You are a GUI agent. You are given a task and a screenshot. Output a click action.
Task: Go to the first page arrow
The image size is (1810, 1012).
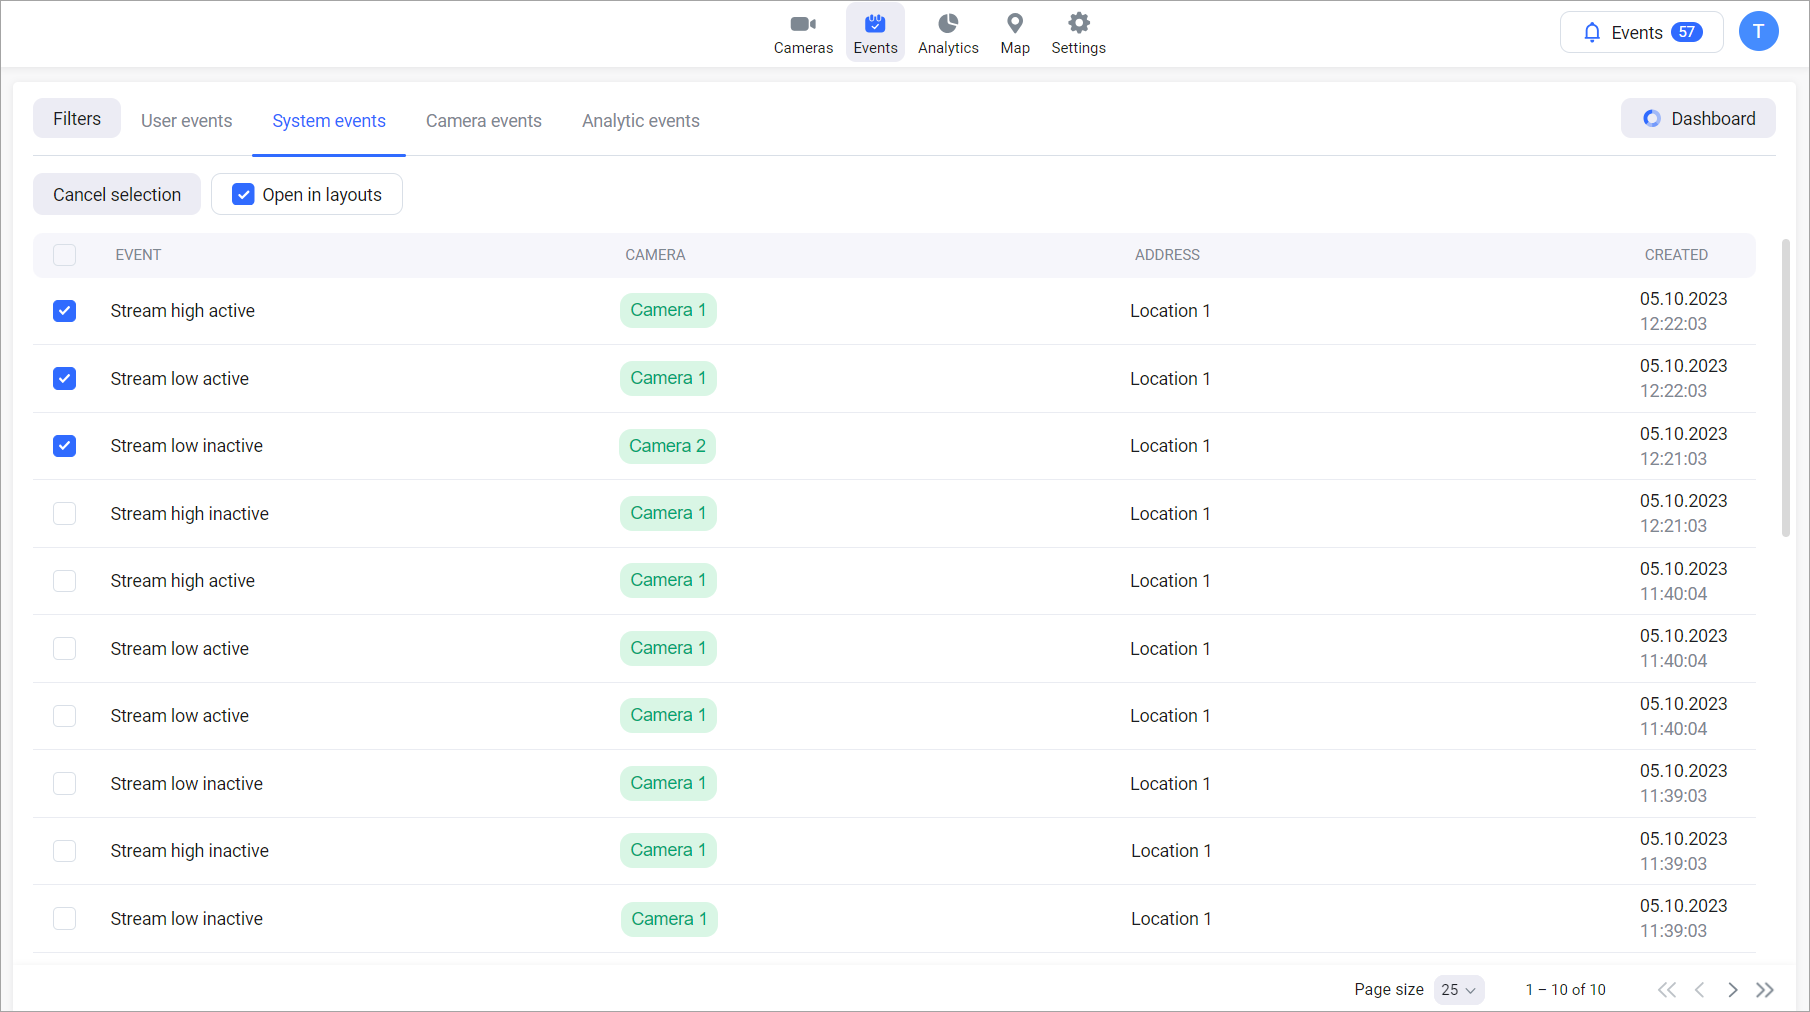pos(1666,990)
